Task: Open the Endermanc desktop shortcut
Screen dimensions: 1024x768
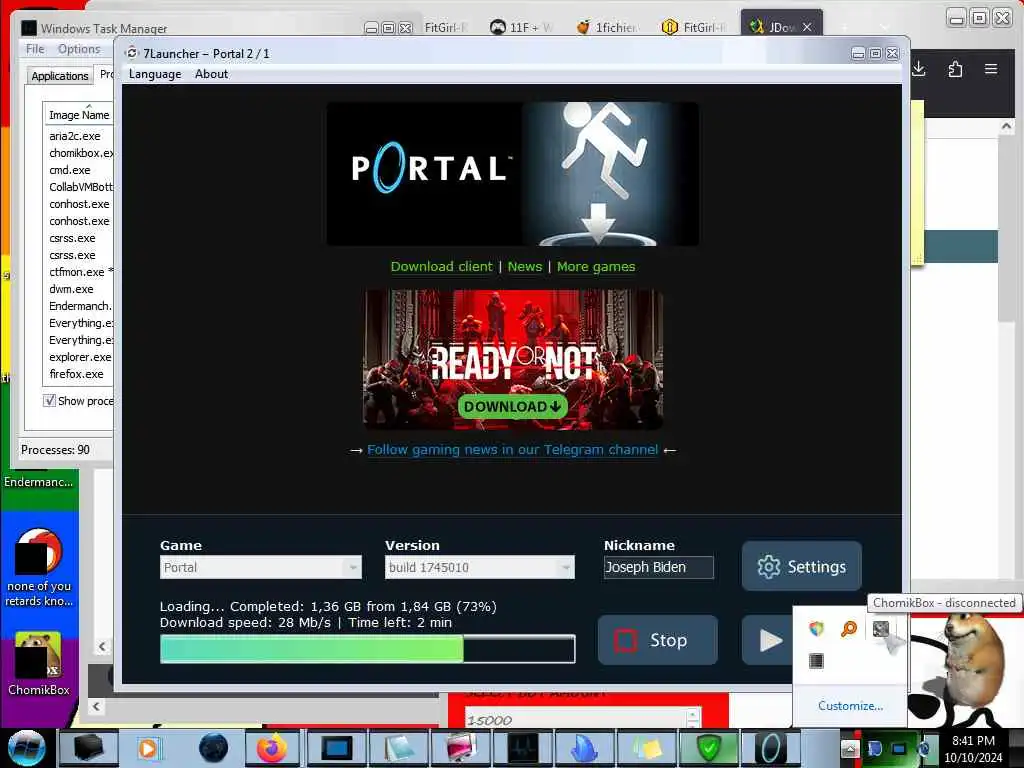Action: click(x=39, y=482)
